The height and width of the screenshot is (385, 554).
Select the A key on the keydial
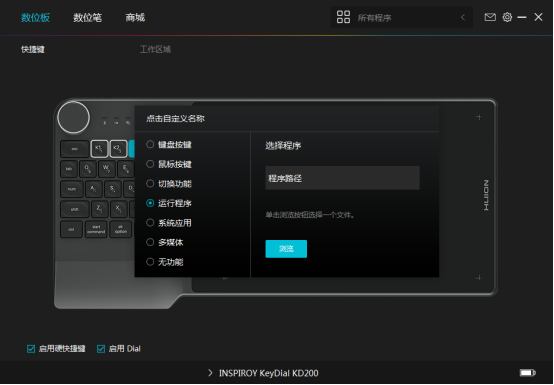click(94, 189)
